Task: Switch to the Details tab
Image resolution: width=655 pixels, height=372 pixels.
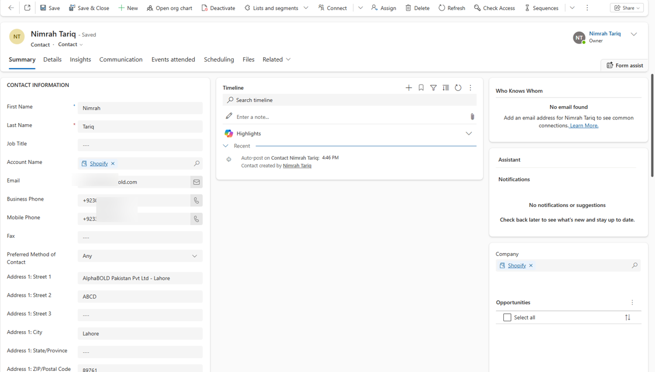Action: [52, 59]
